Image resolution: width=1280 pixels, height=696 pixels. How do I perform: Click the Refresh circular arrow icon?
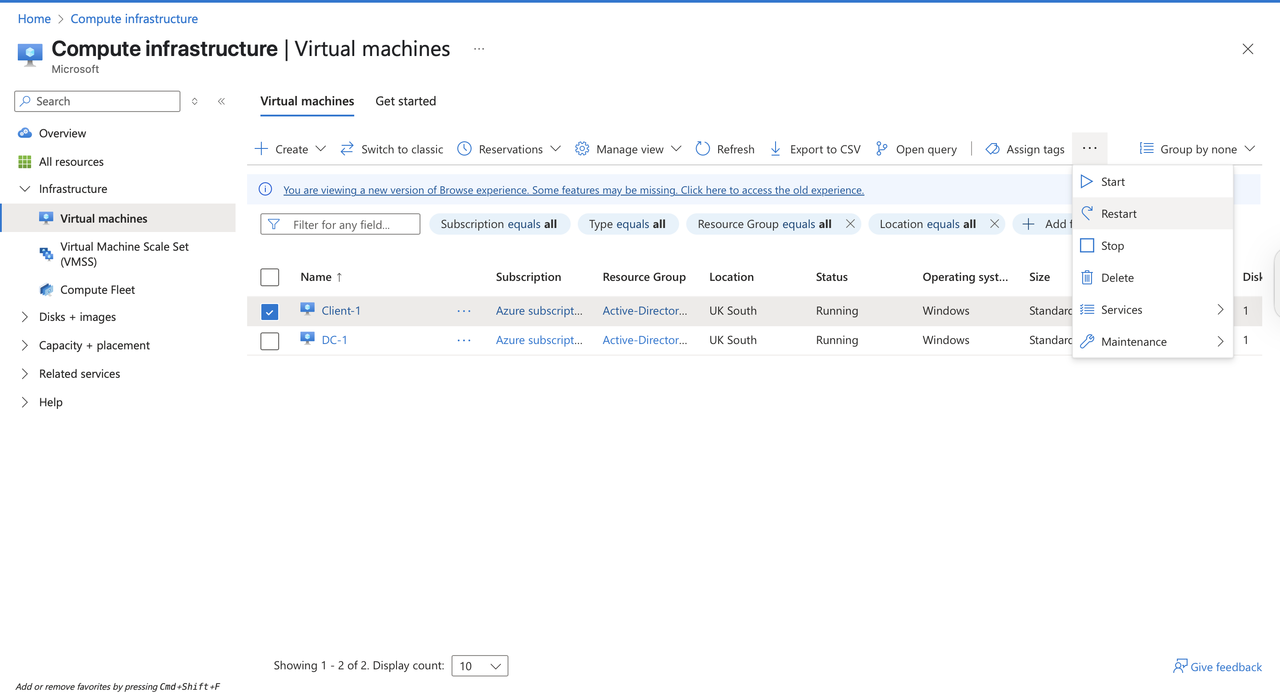coord(703,149)
